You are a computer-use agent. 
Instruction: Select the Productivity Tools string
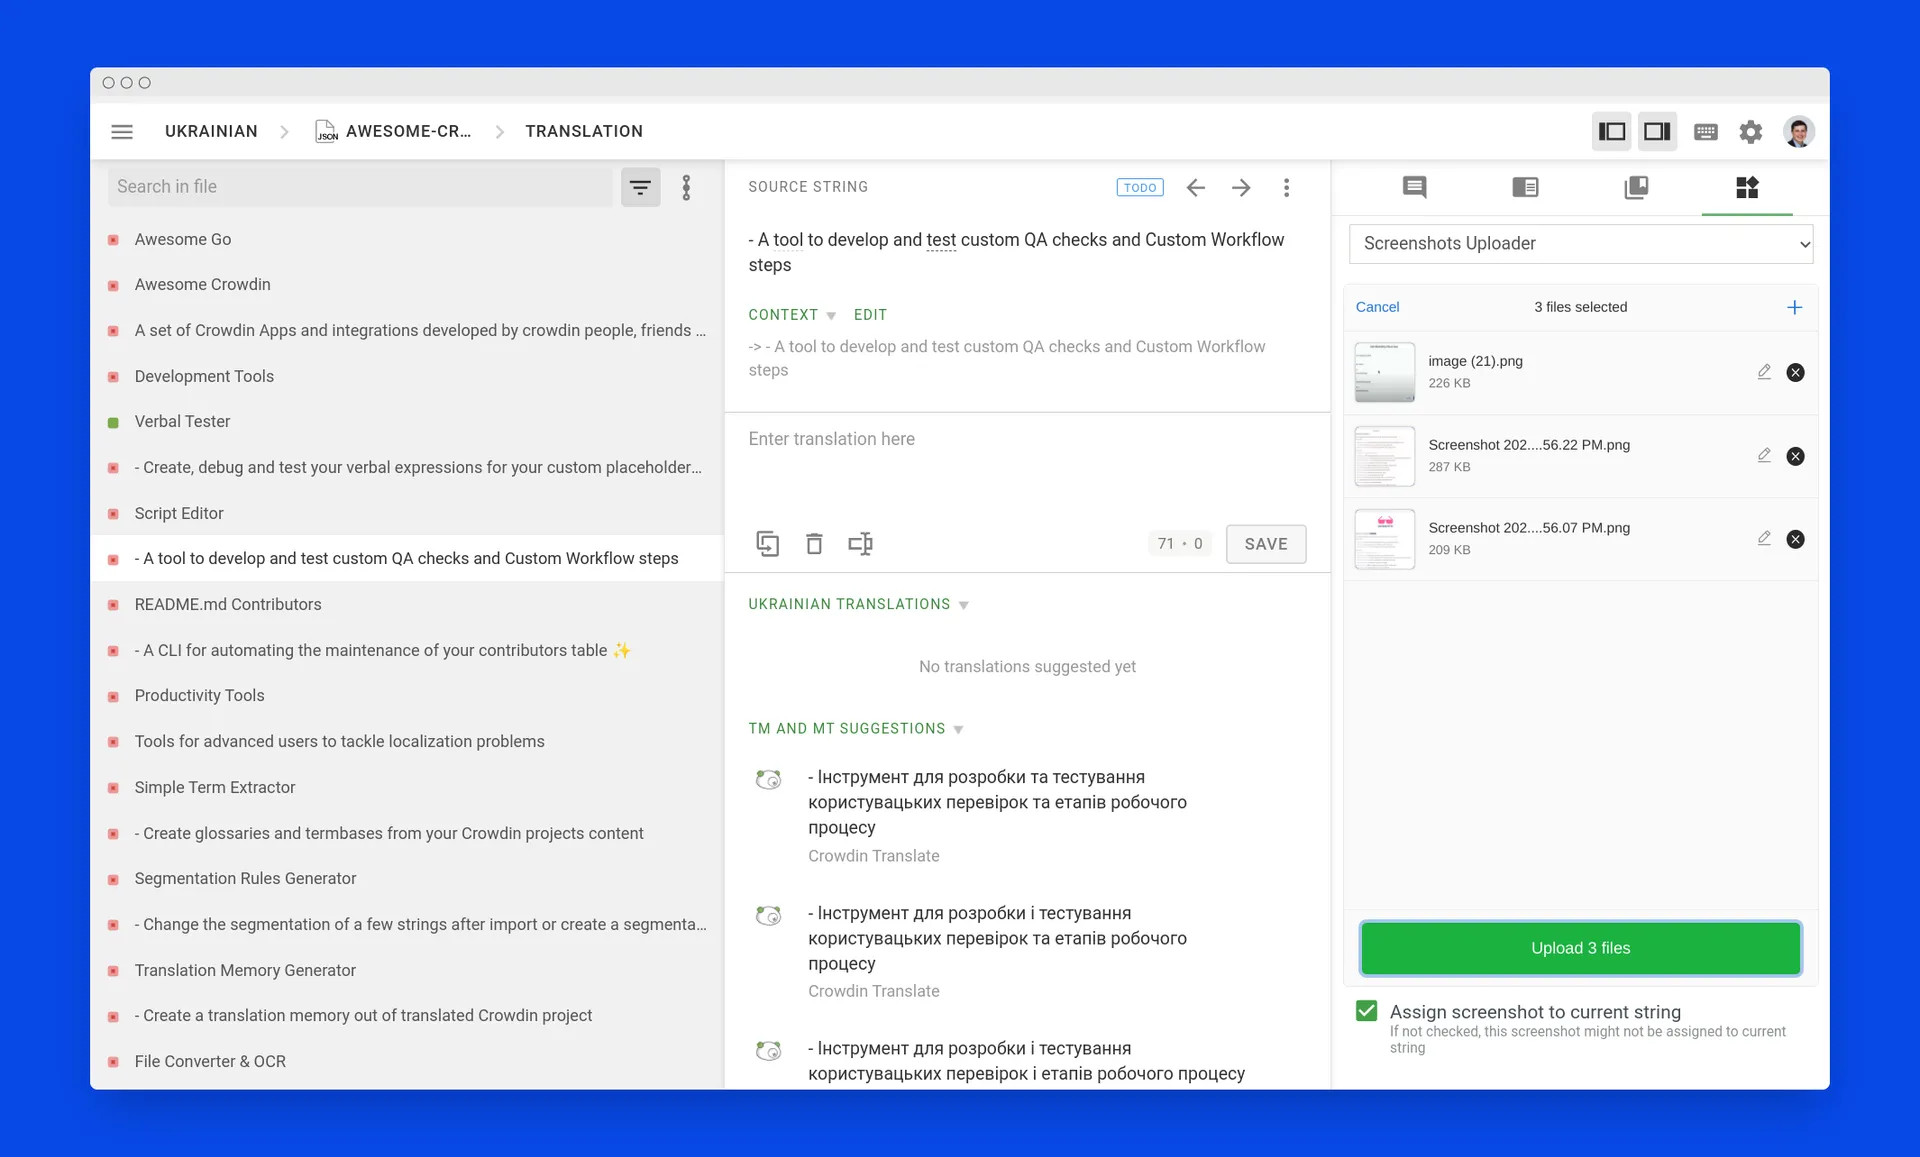[x=407, y=696]
